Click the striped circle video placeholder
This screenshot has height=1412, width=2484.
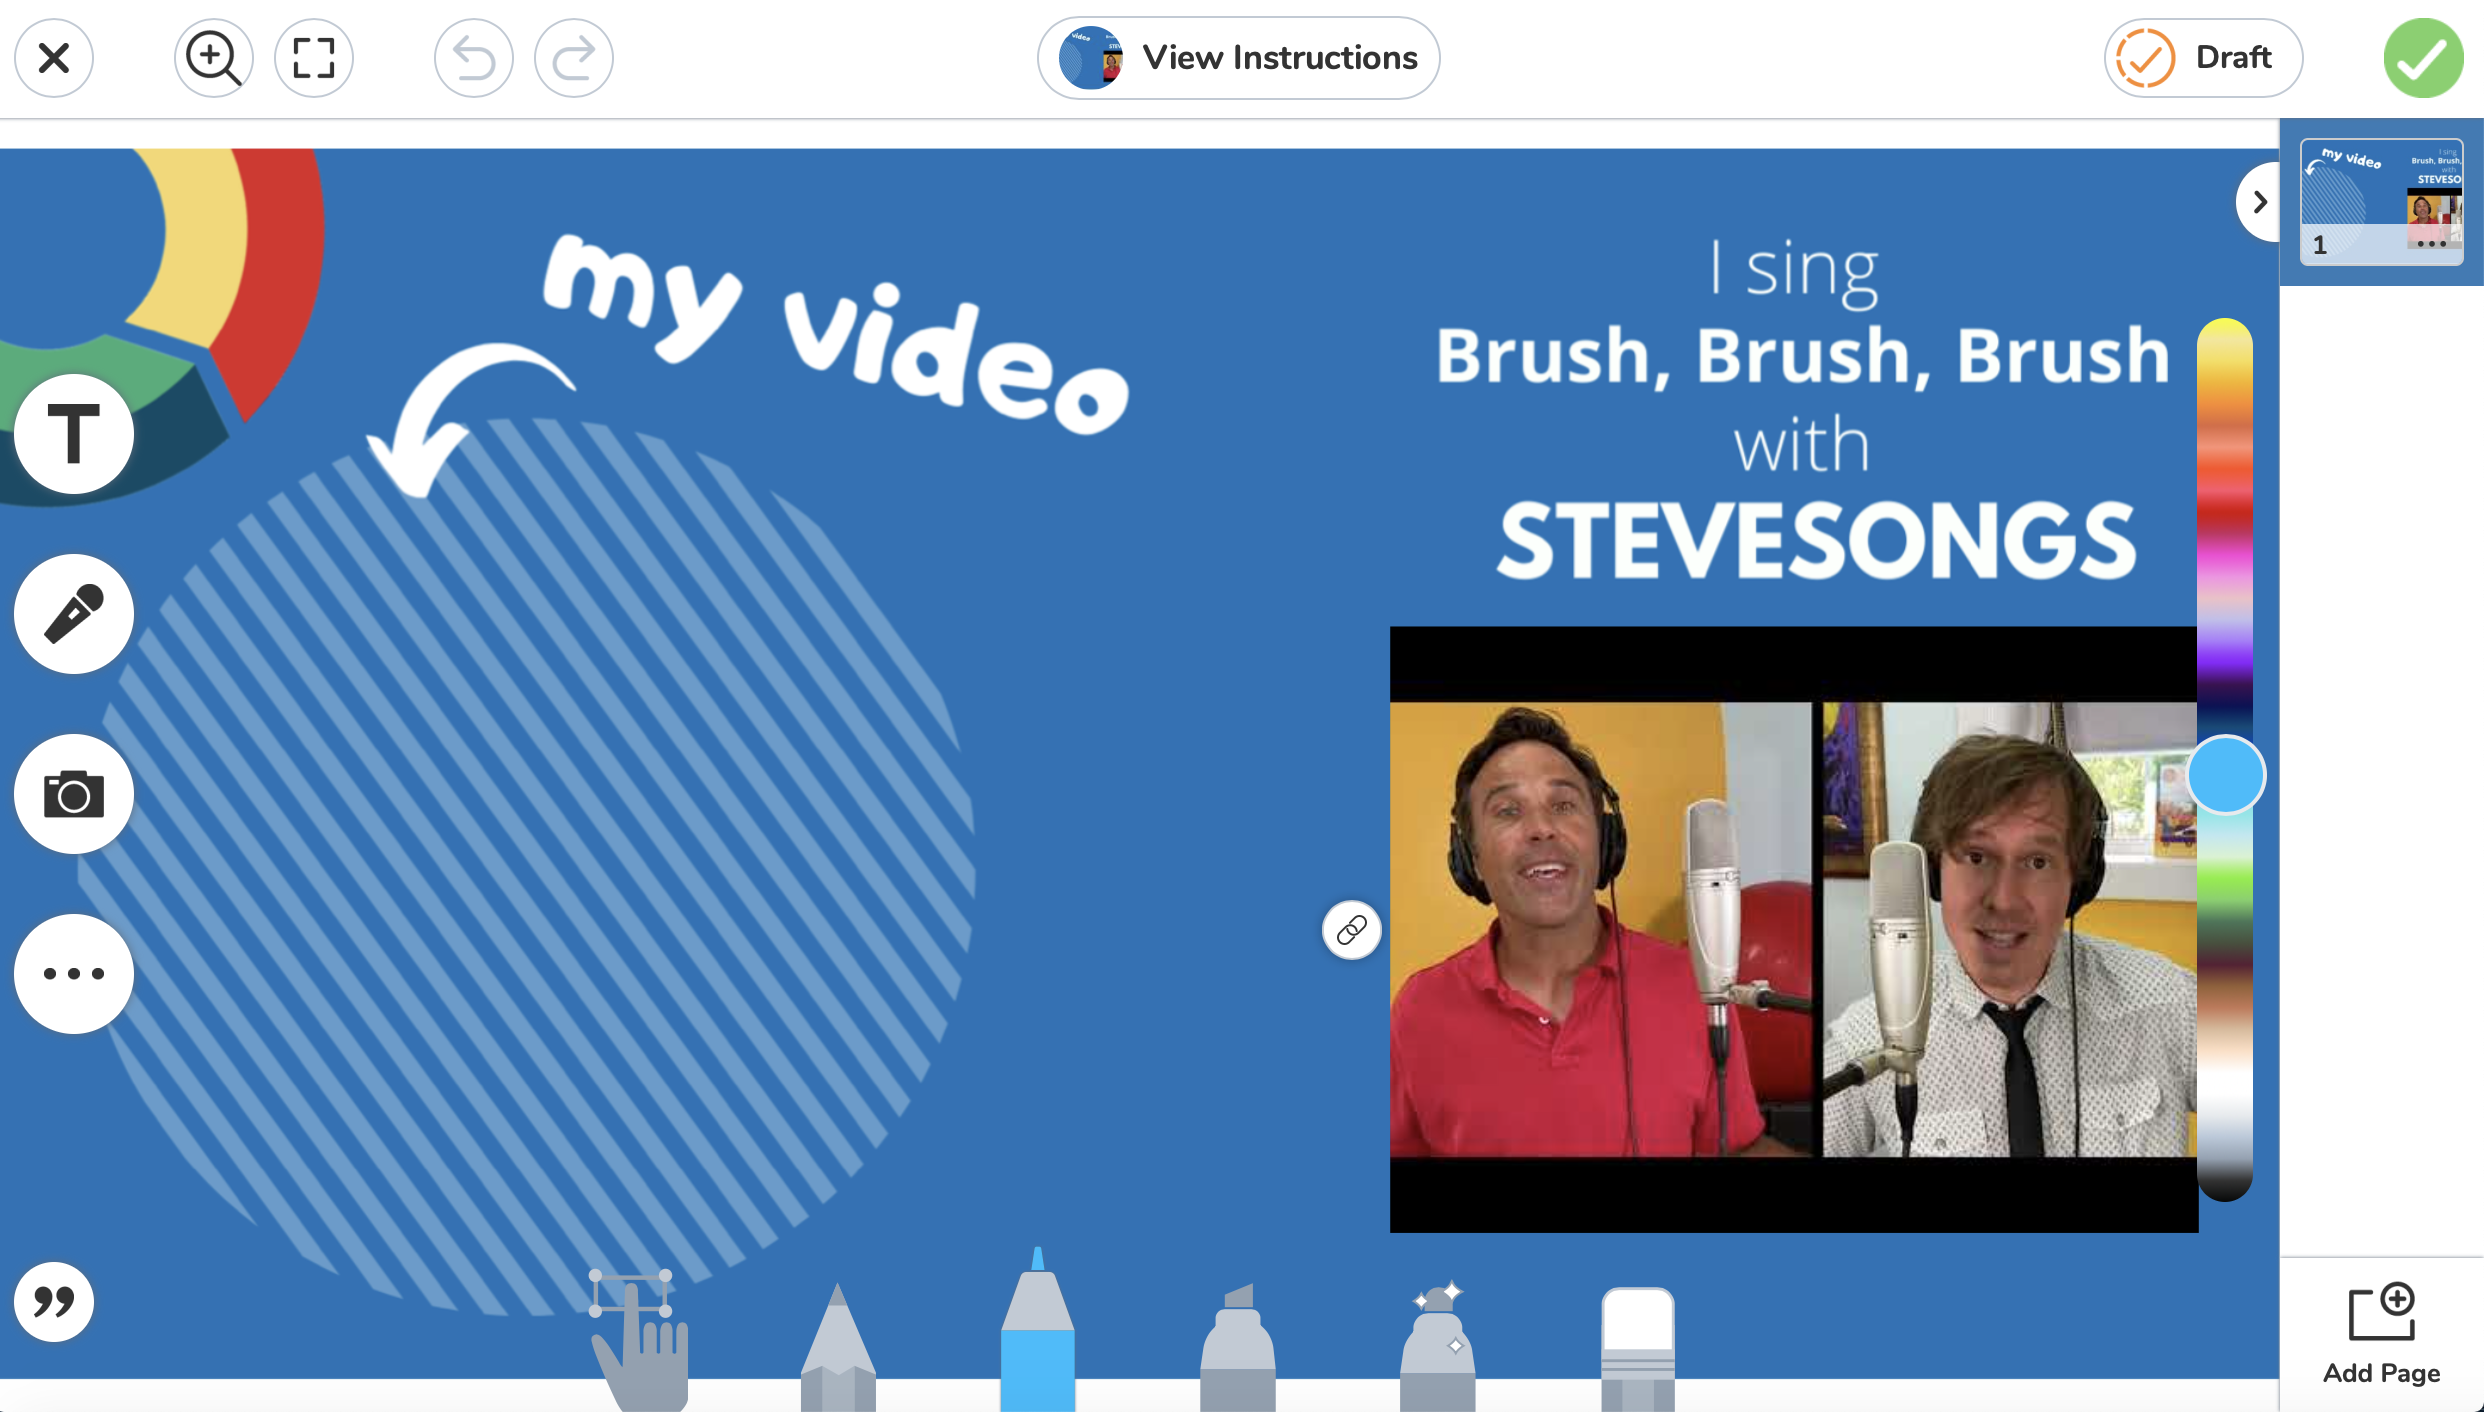[528, 866]
